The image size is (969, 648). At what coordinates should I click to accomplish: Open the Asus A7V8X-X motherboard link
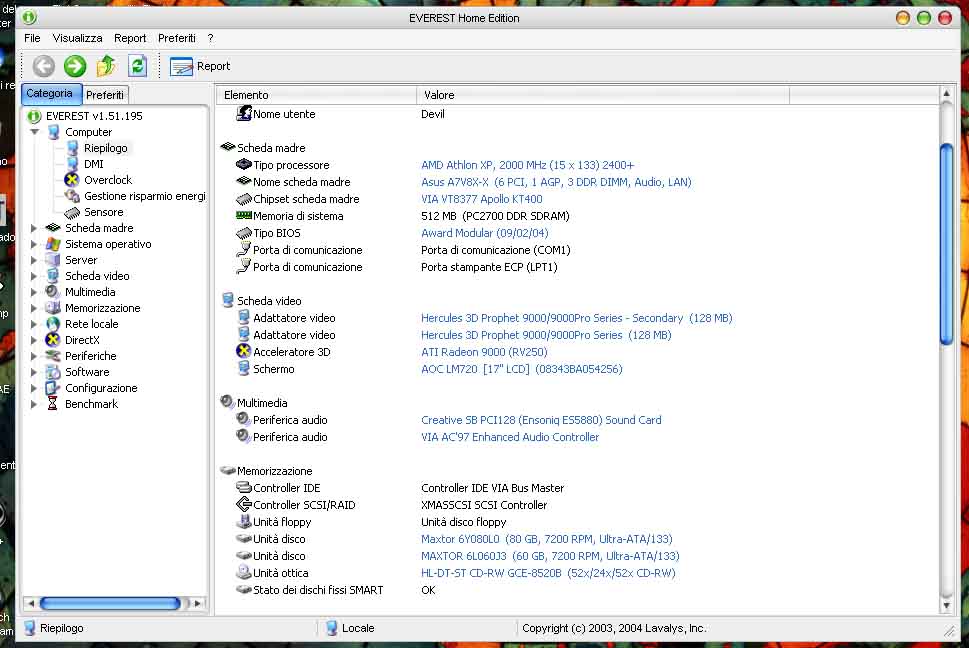[556, 182]
